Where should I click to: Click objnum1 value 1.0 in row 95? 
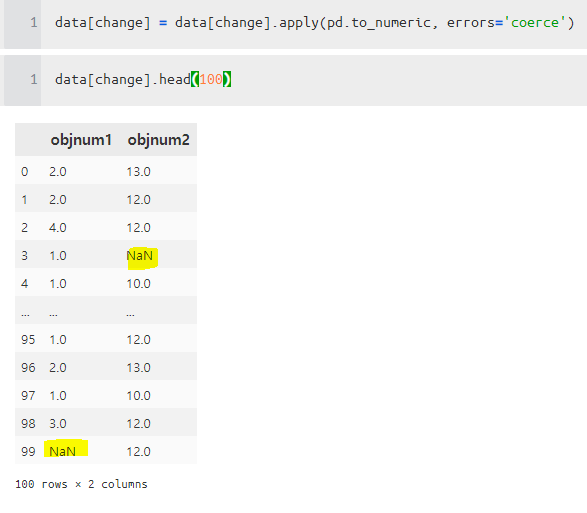58,339
